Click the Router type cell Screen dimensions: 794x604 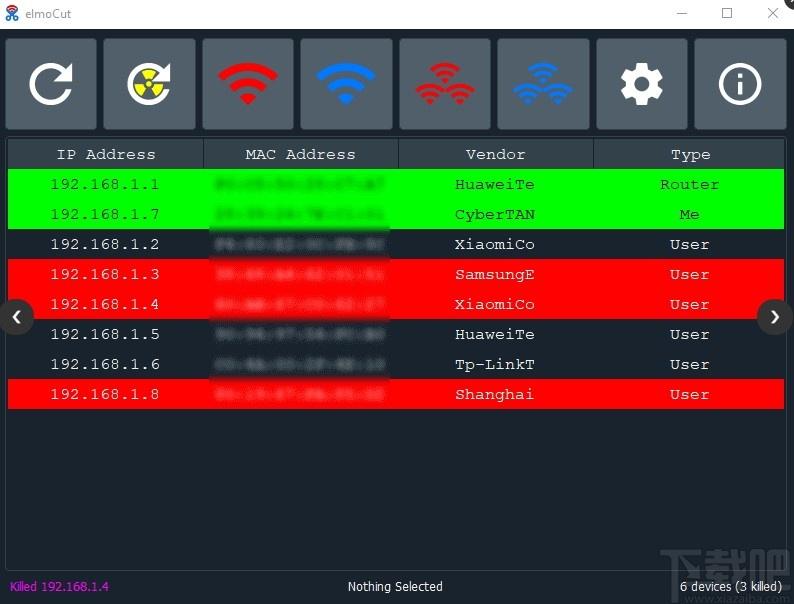tap(689, 184)
